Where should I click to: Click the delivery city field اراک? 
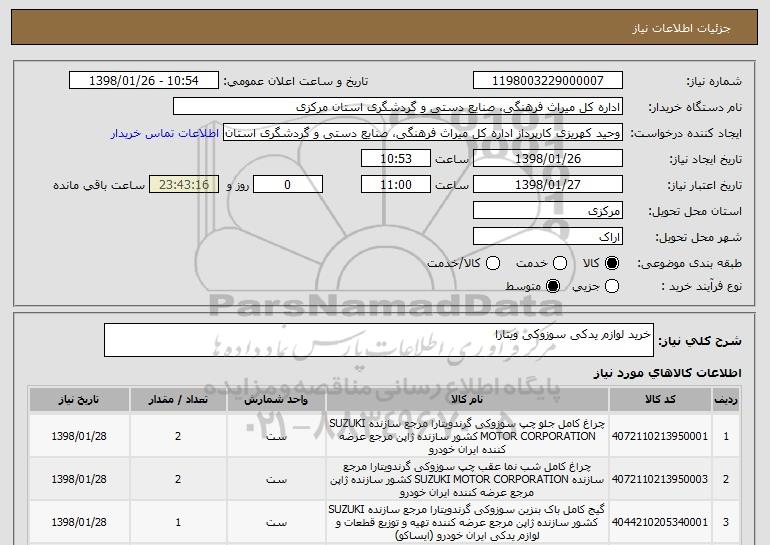[x=548, y=237]
